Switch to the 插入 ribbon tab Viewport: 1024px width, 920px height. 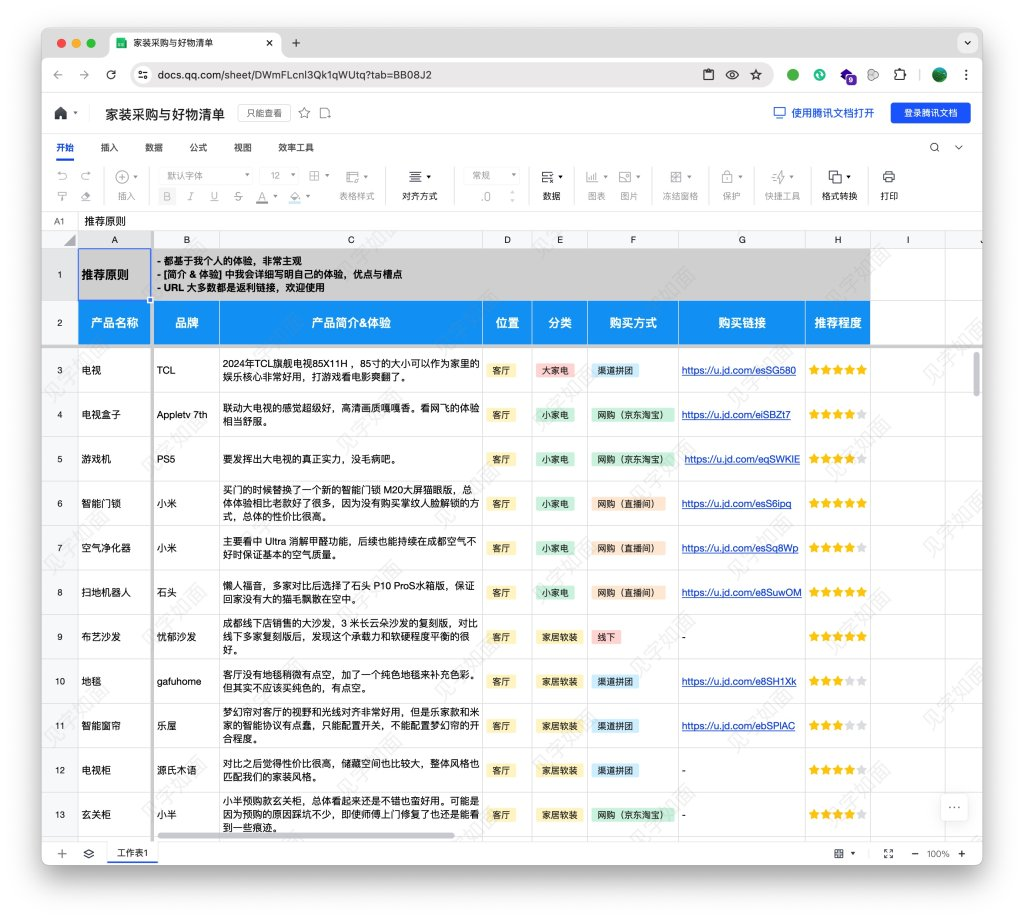(x=109, y=148)
